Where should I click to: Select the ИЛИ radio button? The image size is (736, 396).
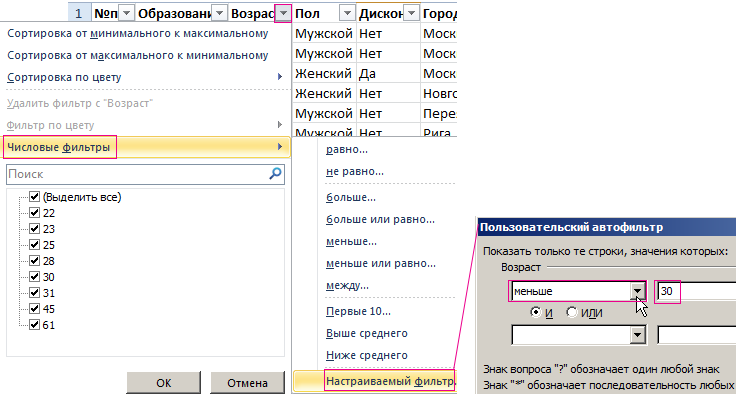(x=571, y=312)
